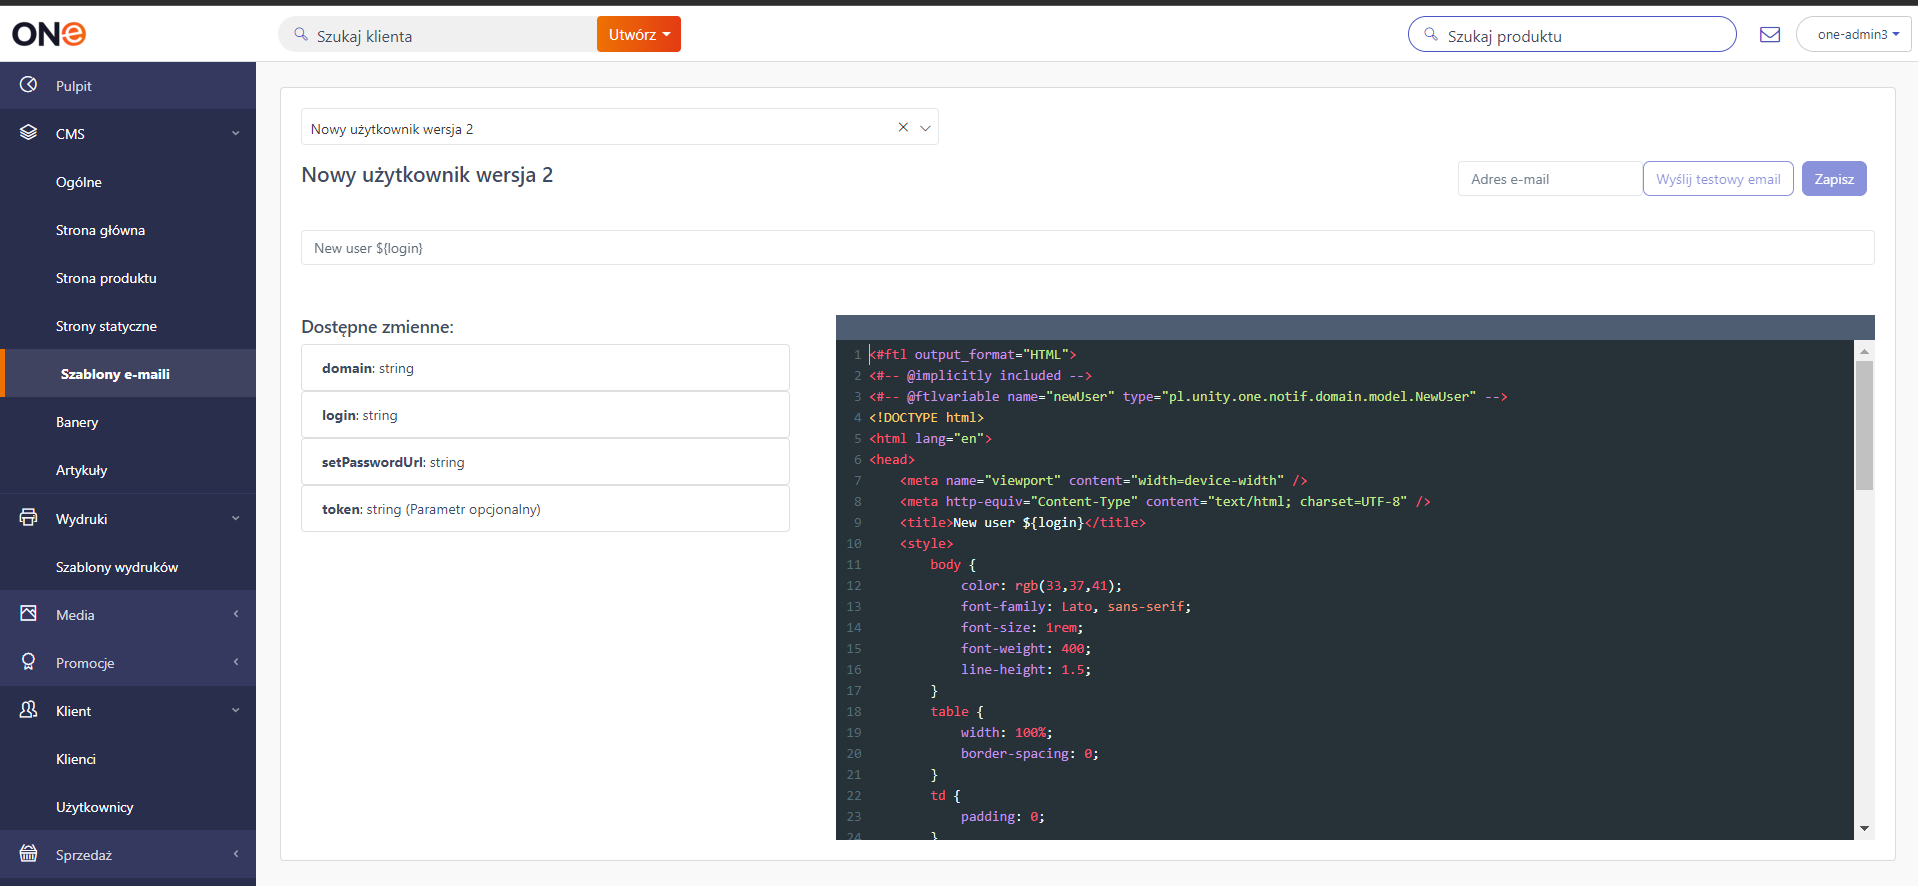Collapse the Klient menu chevron
The width and height of the screenshot is (1918, 886).
pyautogui.click(x=236, y=710)
